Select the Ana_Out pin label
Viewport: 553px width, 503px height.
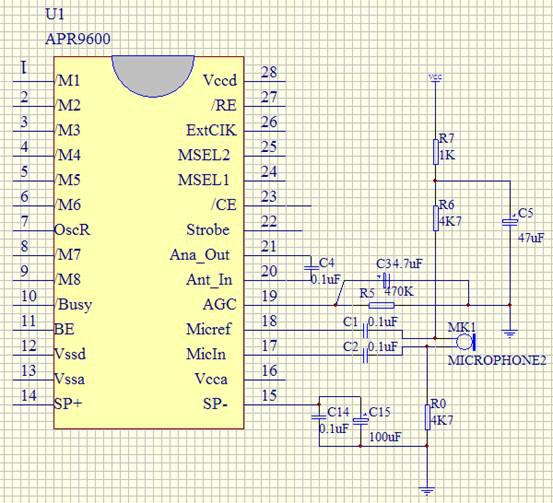click(200, 255)
